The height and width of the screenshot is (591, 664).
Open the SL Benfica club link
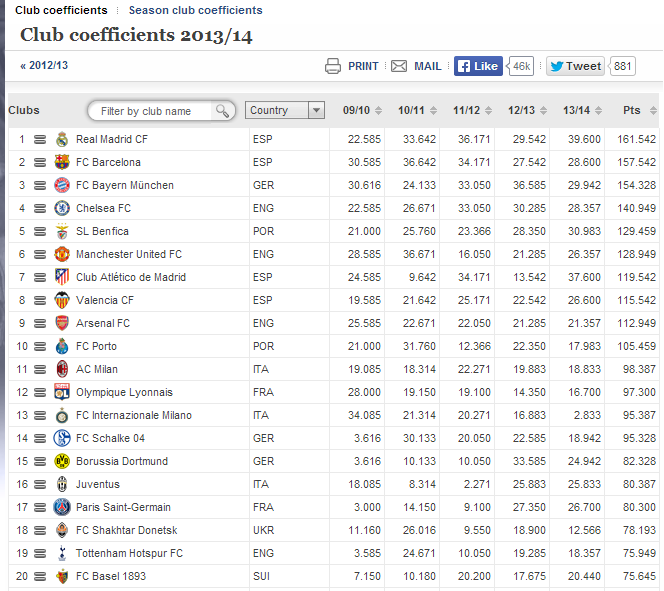(102, 231)
